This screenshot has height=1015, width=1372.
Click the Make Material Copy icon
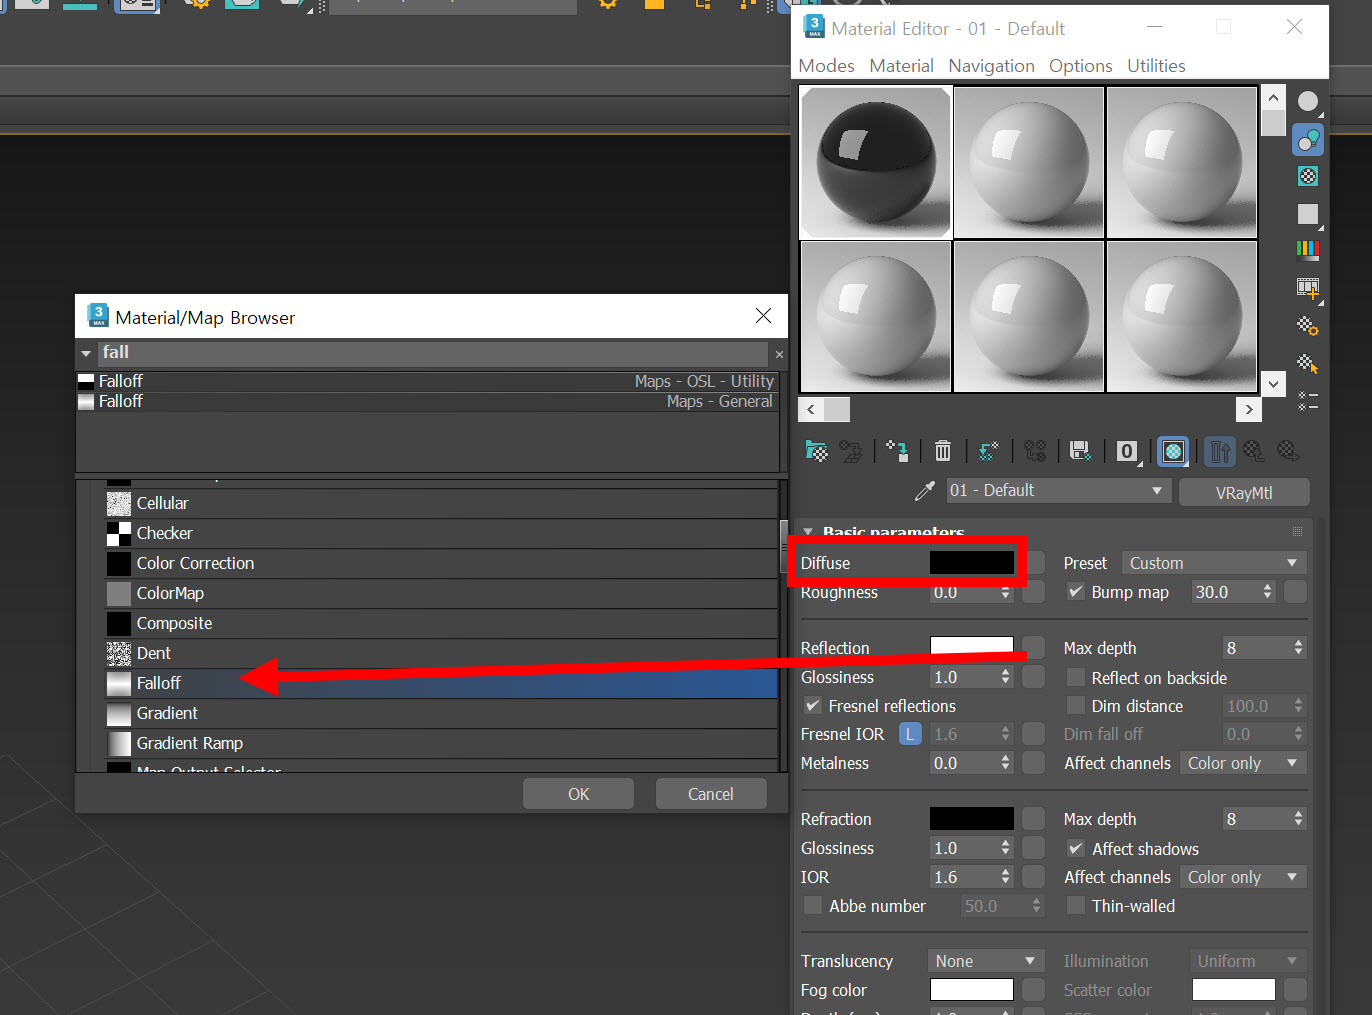pos(988,451)
